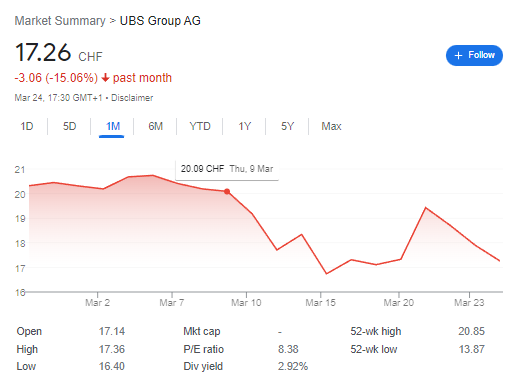Switch to the 5D time range tab
Viewport: 523px width, 383px height.
69,126
